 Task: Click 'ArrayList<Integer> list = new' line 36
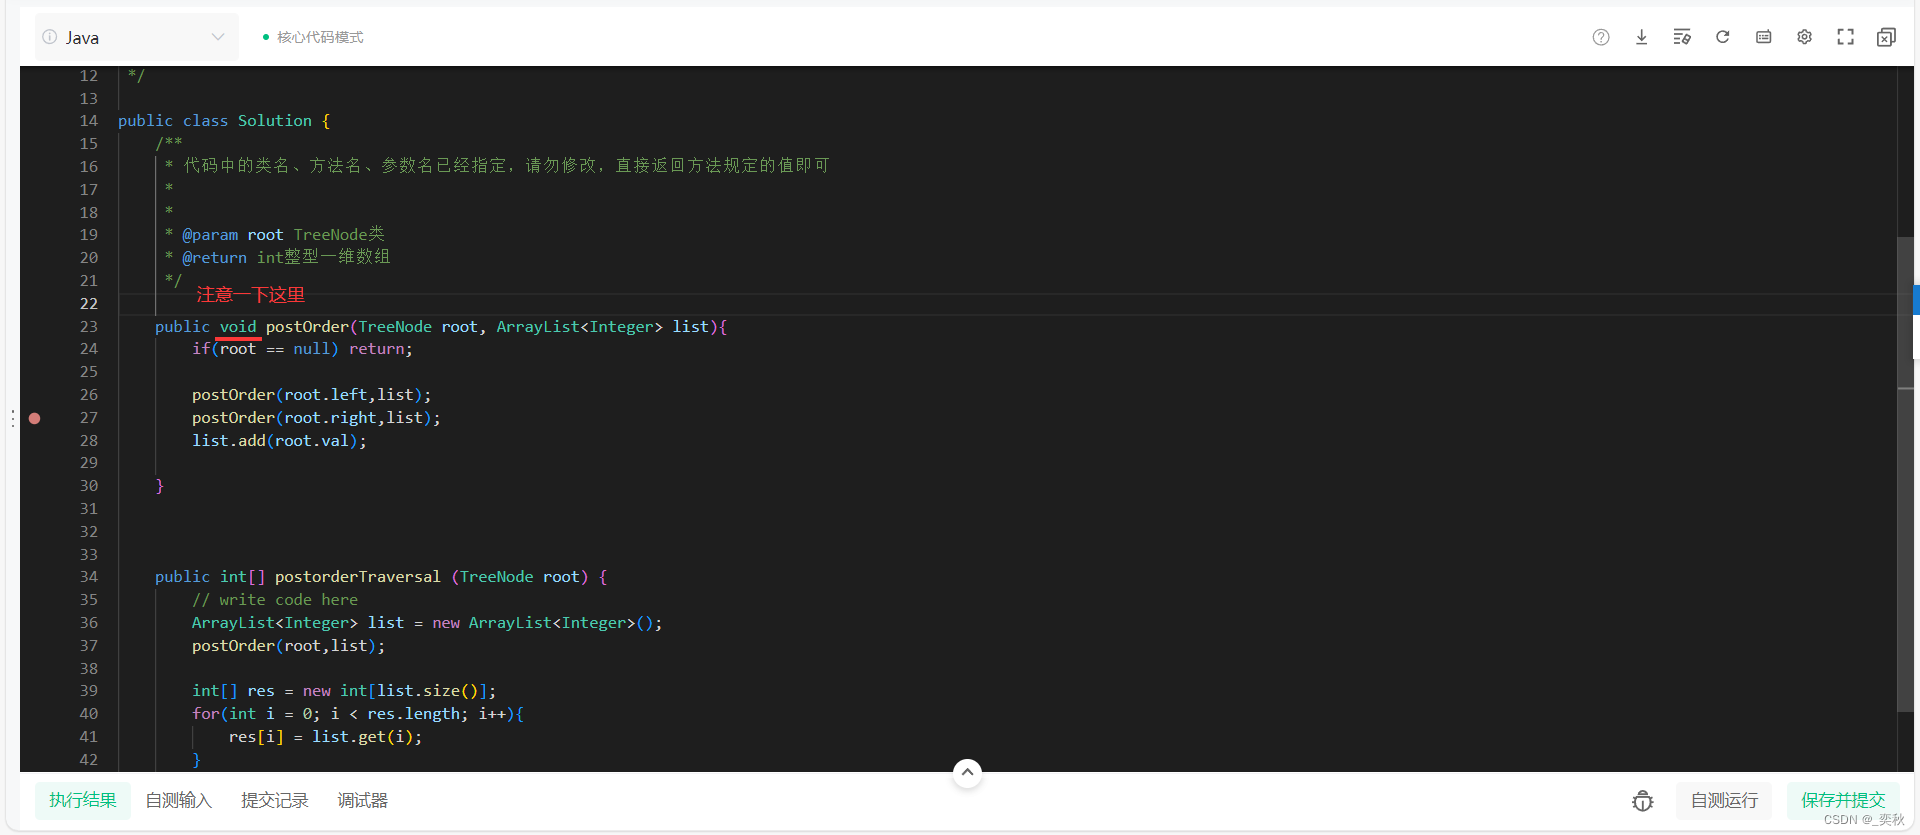point(427,623)
